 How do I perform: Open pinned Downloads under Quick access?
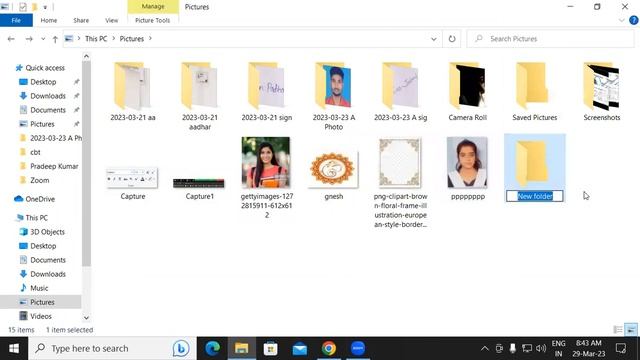pos(48,96)
